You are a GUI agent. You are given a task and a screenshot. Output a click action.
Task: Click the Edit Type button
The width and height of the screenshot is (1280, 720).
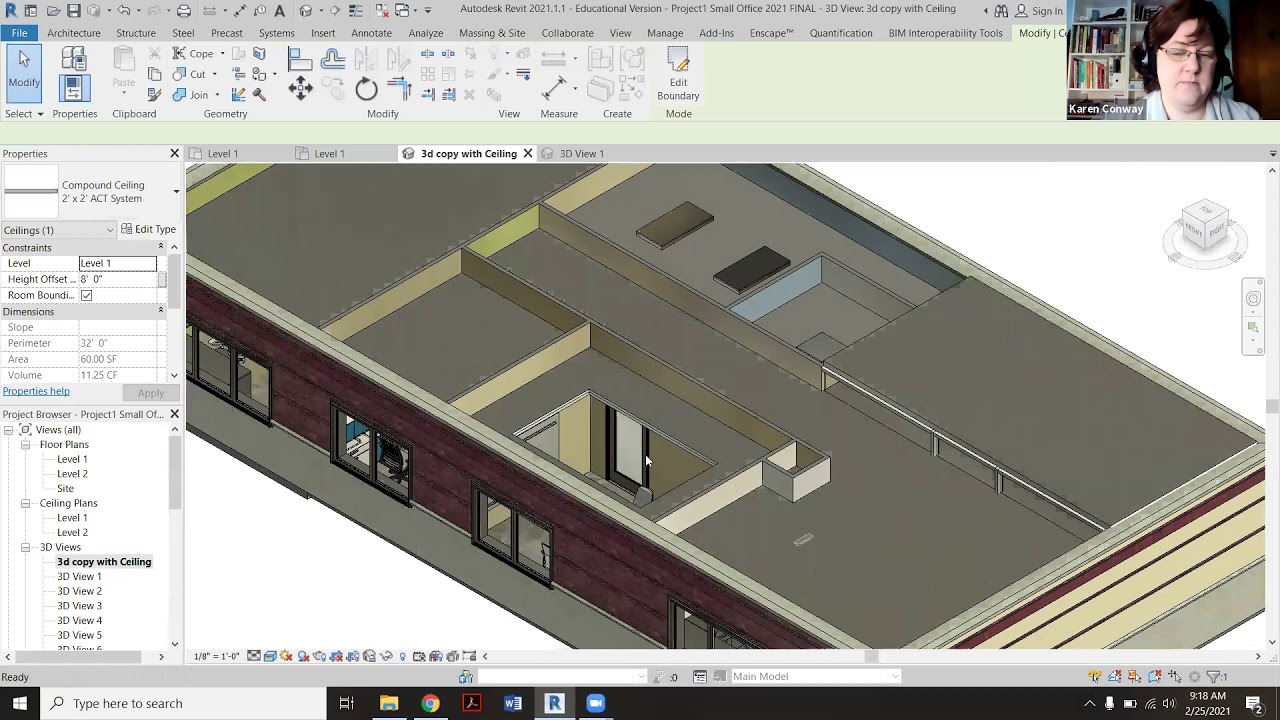pos(148,230)
